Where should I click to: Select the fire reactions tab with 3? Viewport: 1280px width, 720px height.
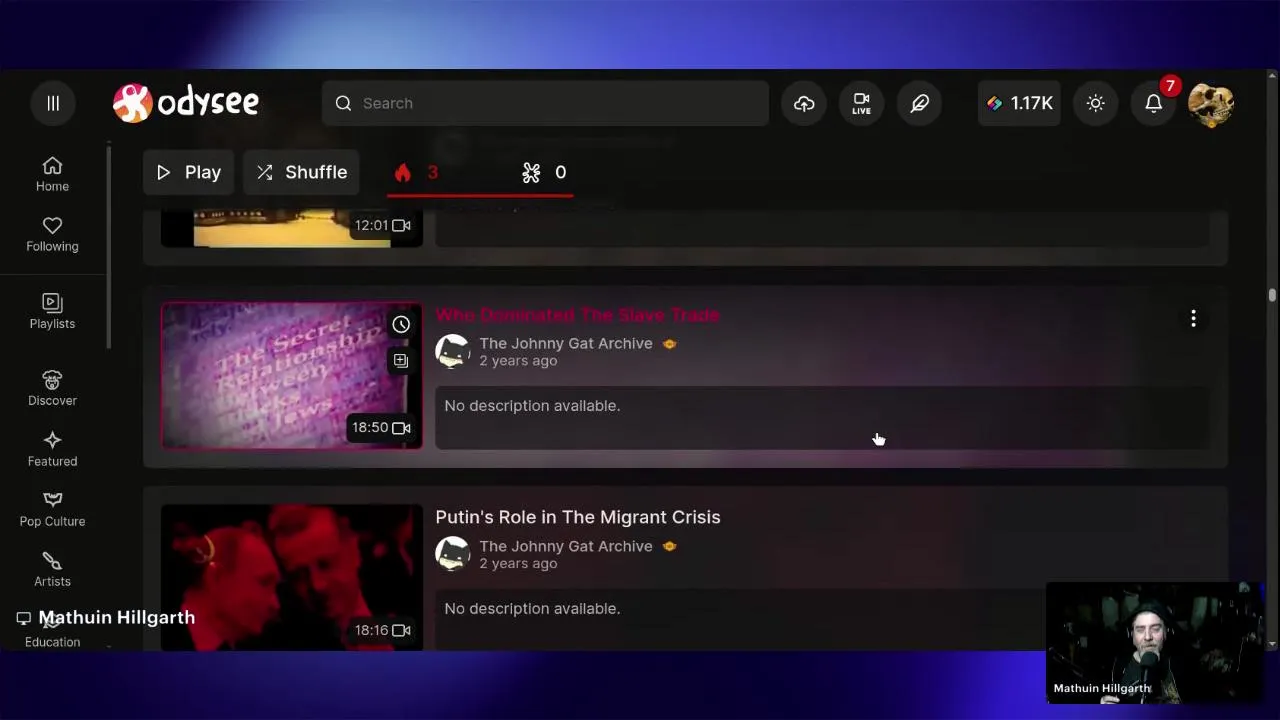point(418,173)
